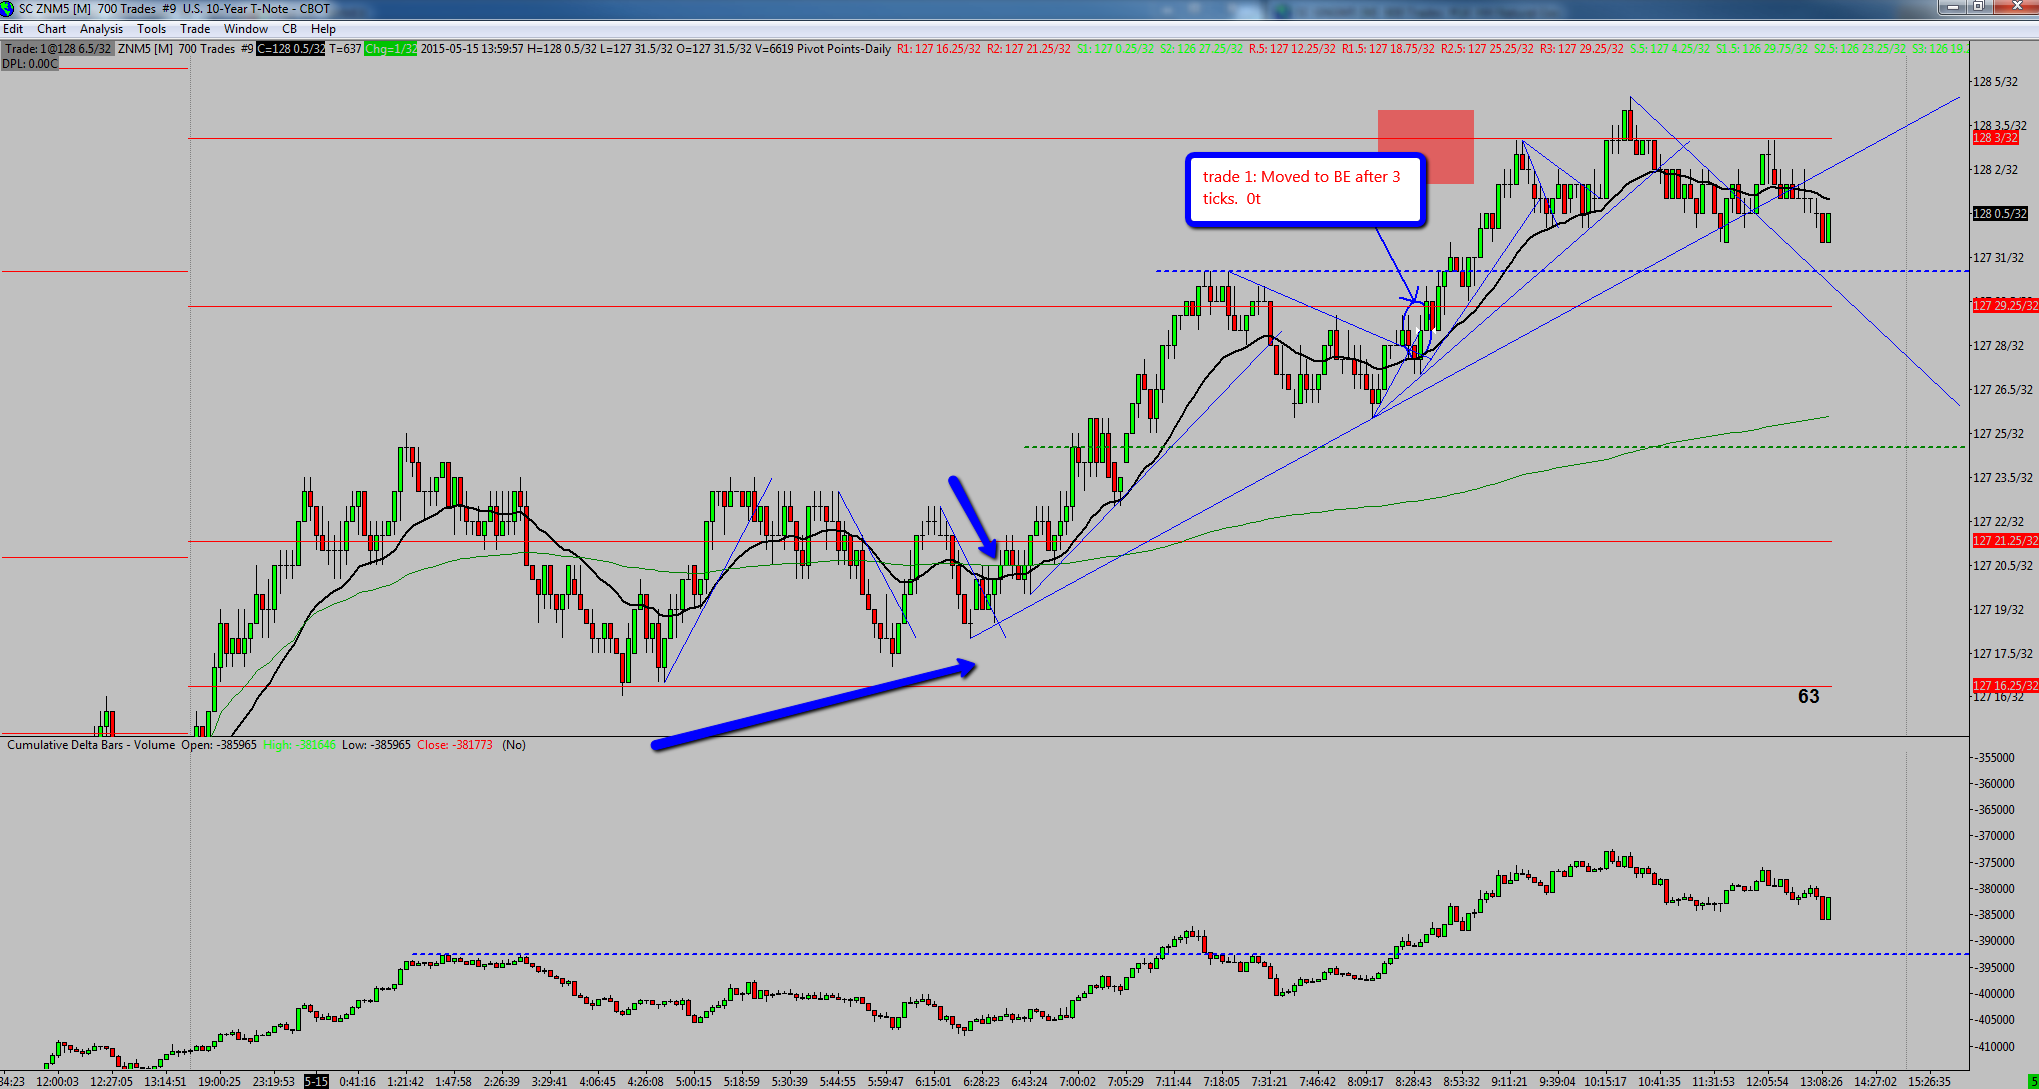Open the Help menu

click(x=323, y=29)
